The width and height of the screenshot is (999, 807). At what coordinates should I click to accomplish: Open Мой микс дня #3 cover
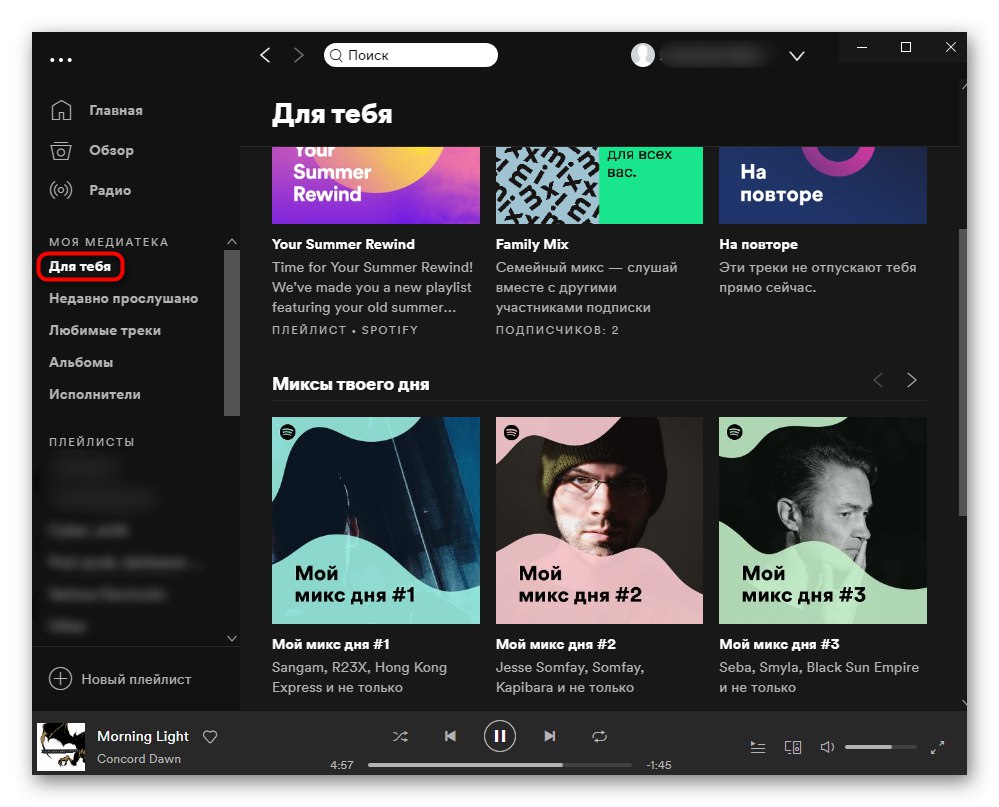coord(823,520)
